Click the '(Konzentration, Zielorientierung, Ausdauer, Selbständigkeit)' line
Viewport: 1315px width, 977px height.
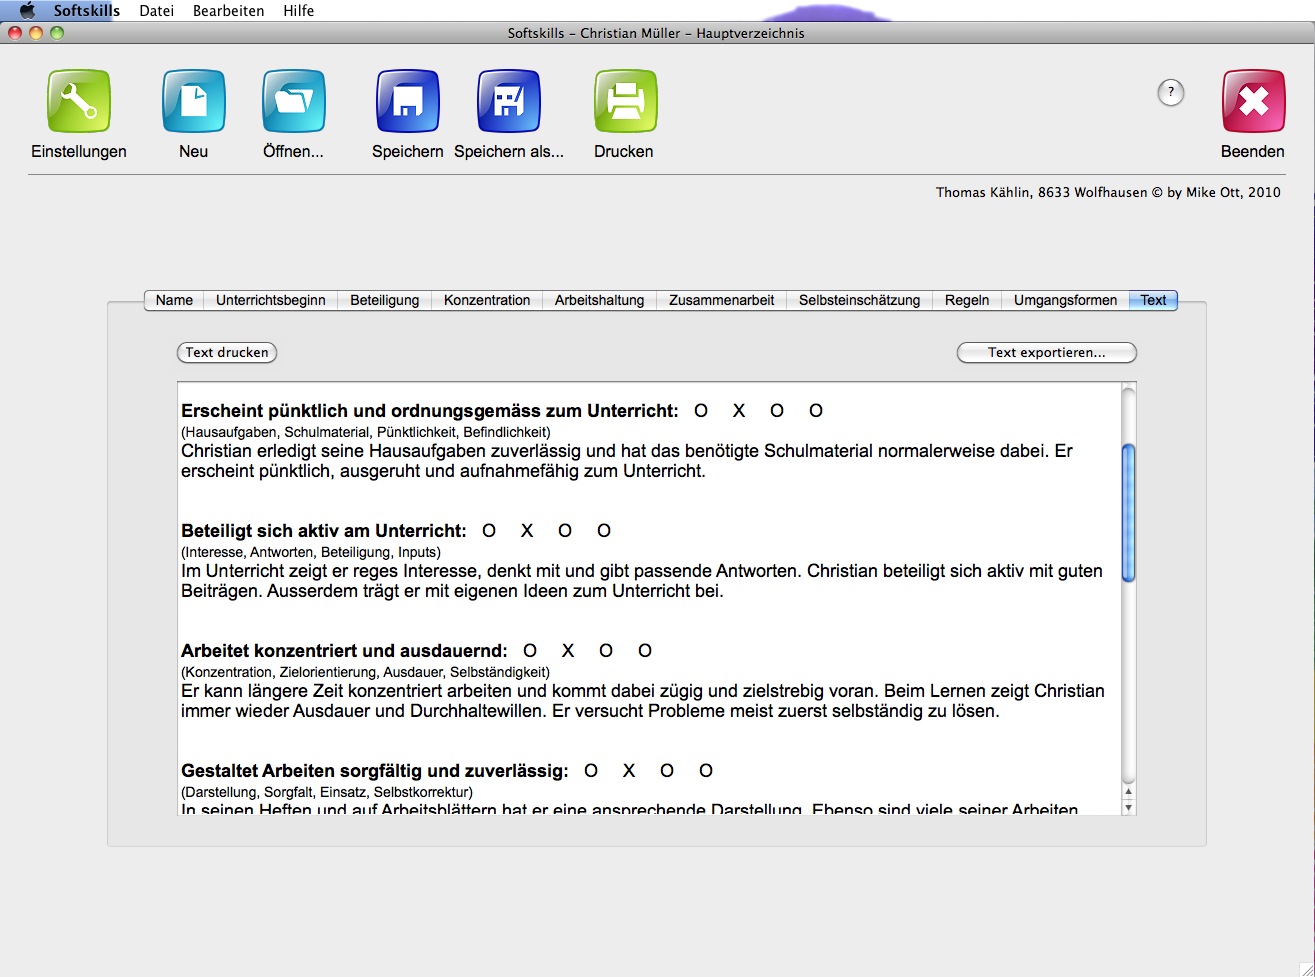(365, 672)
